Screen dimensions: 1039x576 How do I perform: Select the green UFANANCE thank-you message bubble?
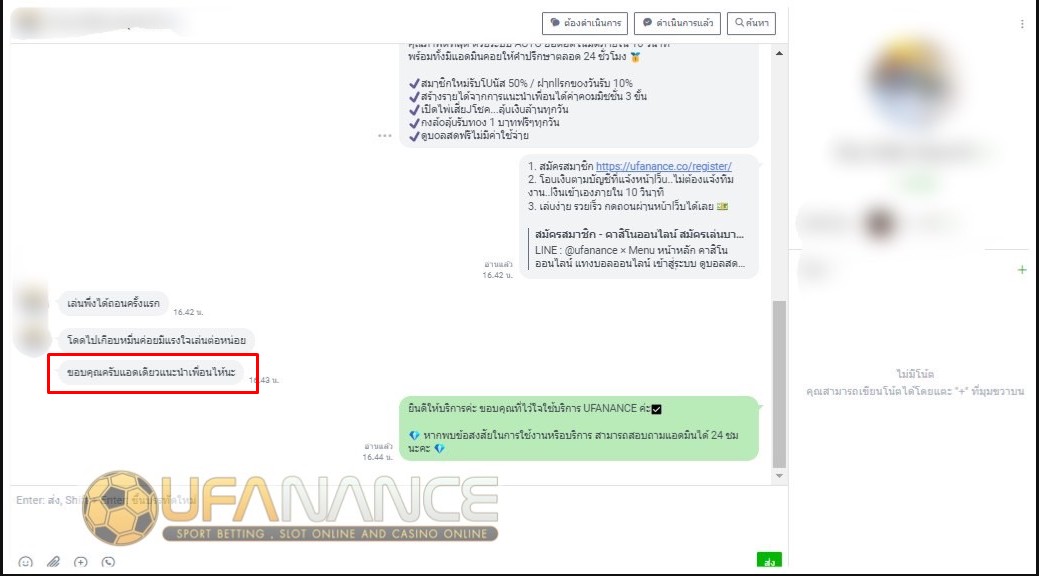(x=578, y=427)
